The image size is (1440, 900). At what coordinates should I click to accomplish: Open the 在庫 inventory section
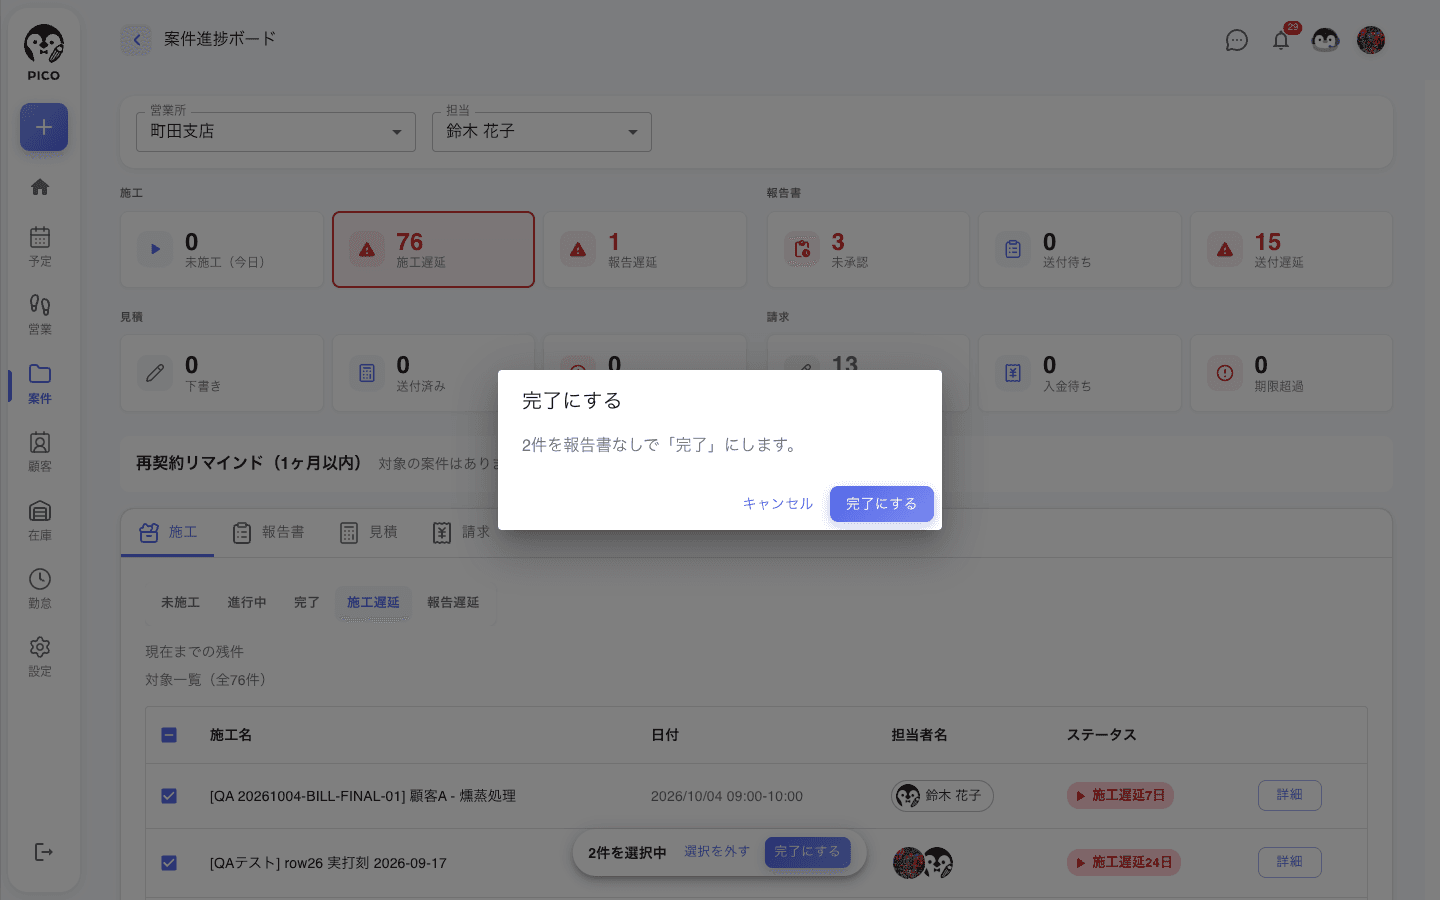click(x=40, y=520)
